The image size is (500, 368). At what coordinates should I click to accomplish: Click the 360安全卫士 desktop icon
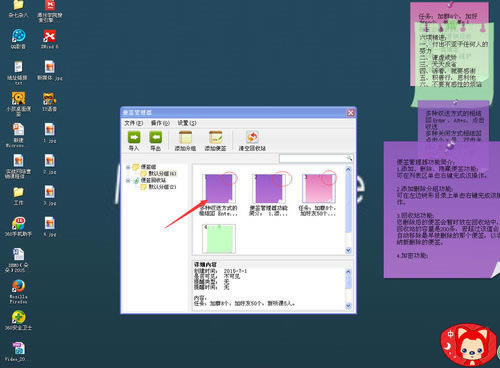coord(18,317)
